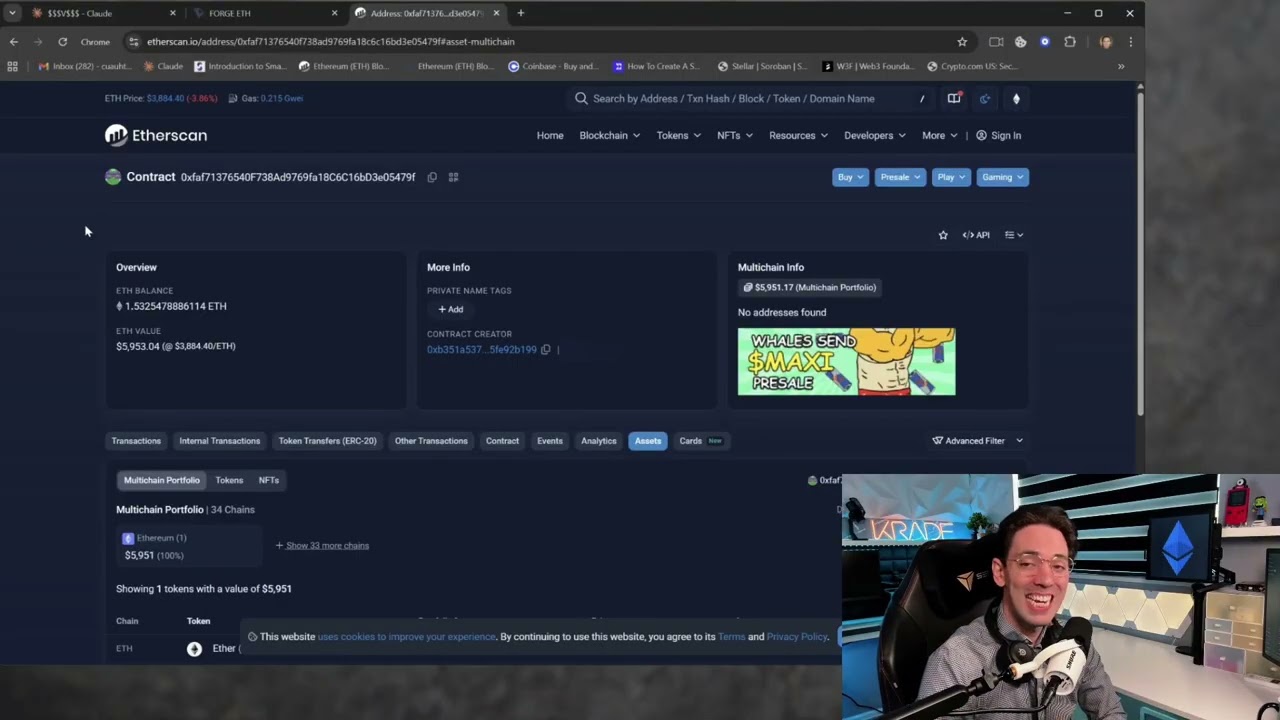
Task: Show the contract address QR code
Action: [453, 177]
